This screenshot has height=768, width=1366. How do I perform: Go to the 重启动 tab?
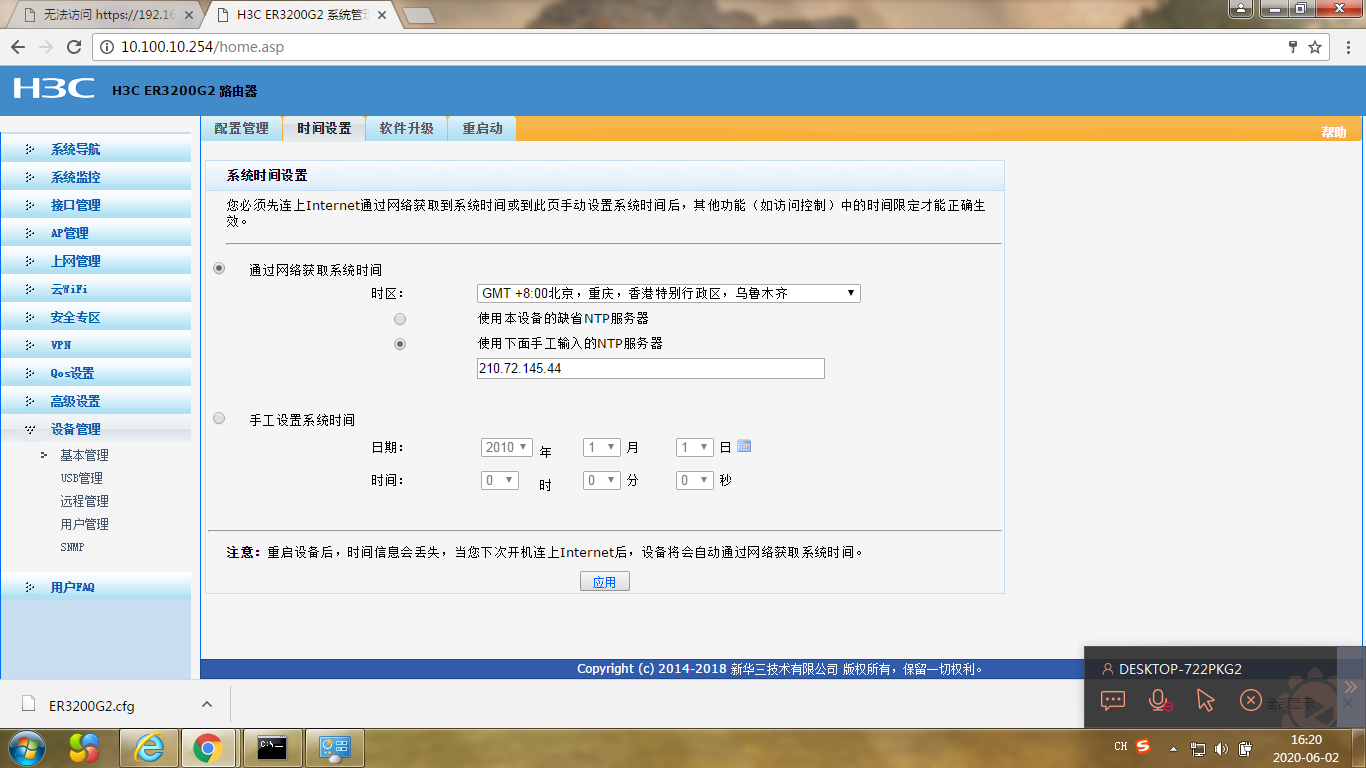pos(482,128)
